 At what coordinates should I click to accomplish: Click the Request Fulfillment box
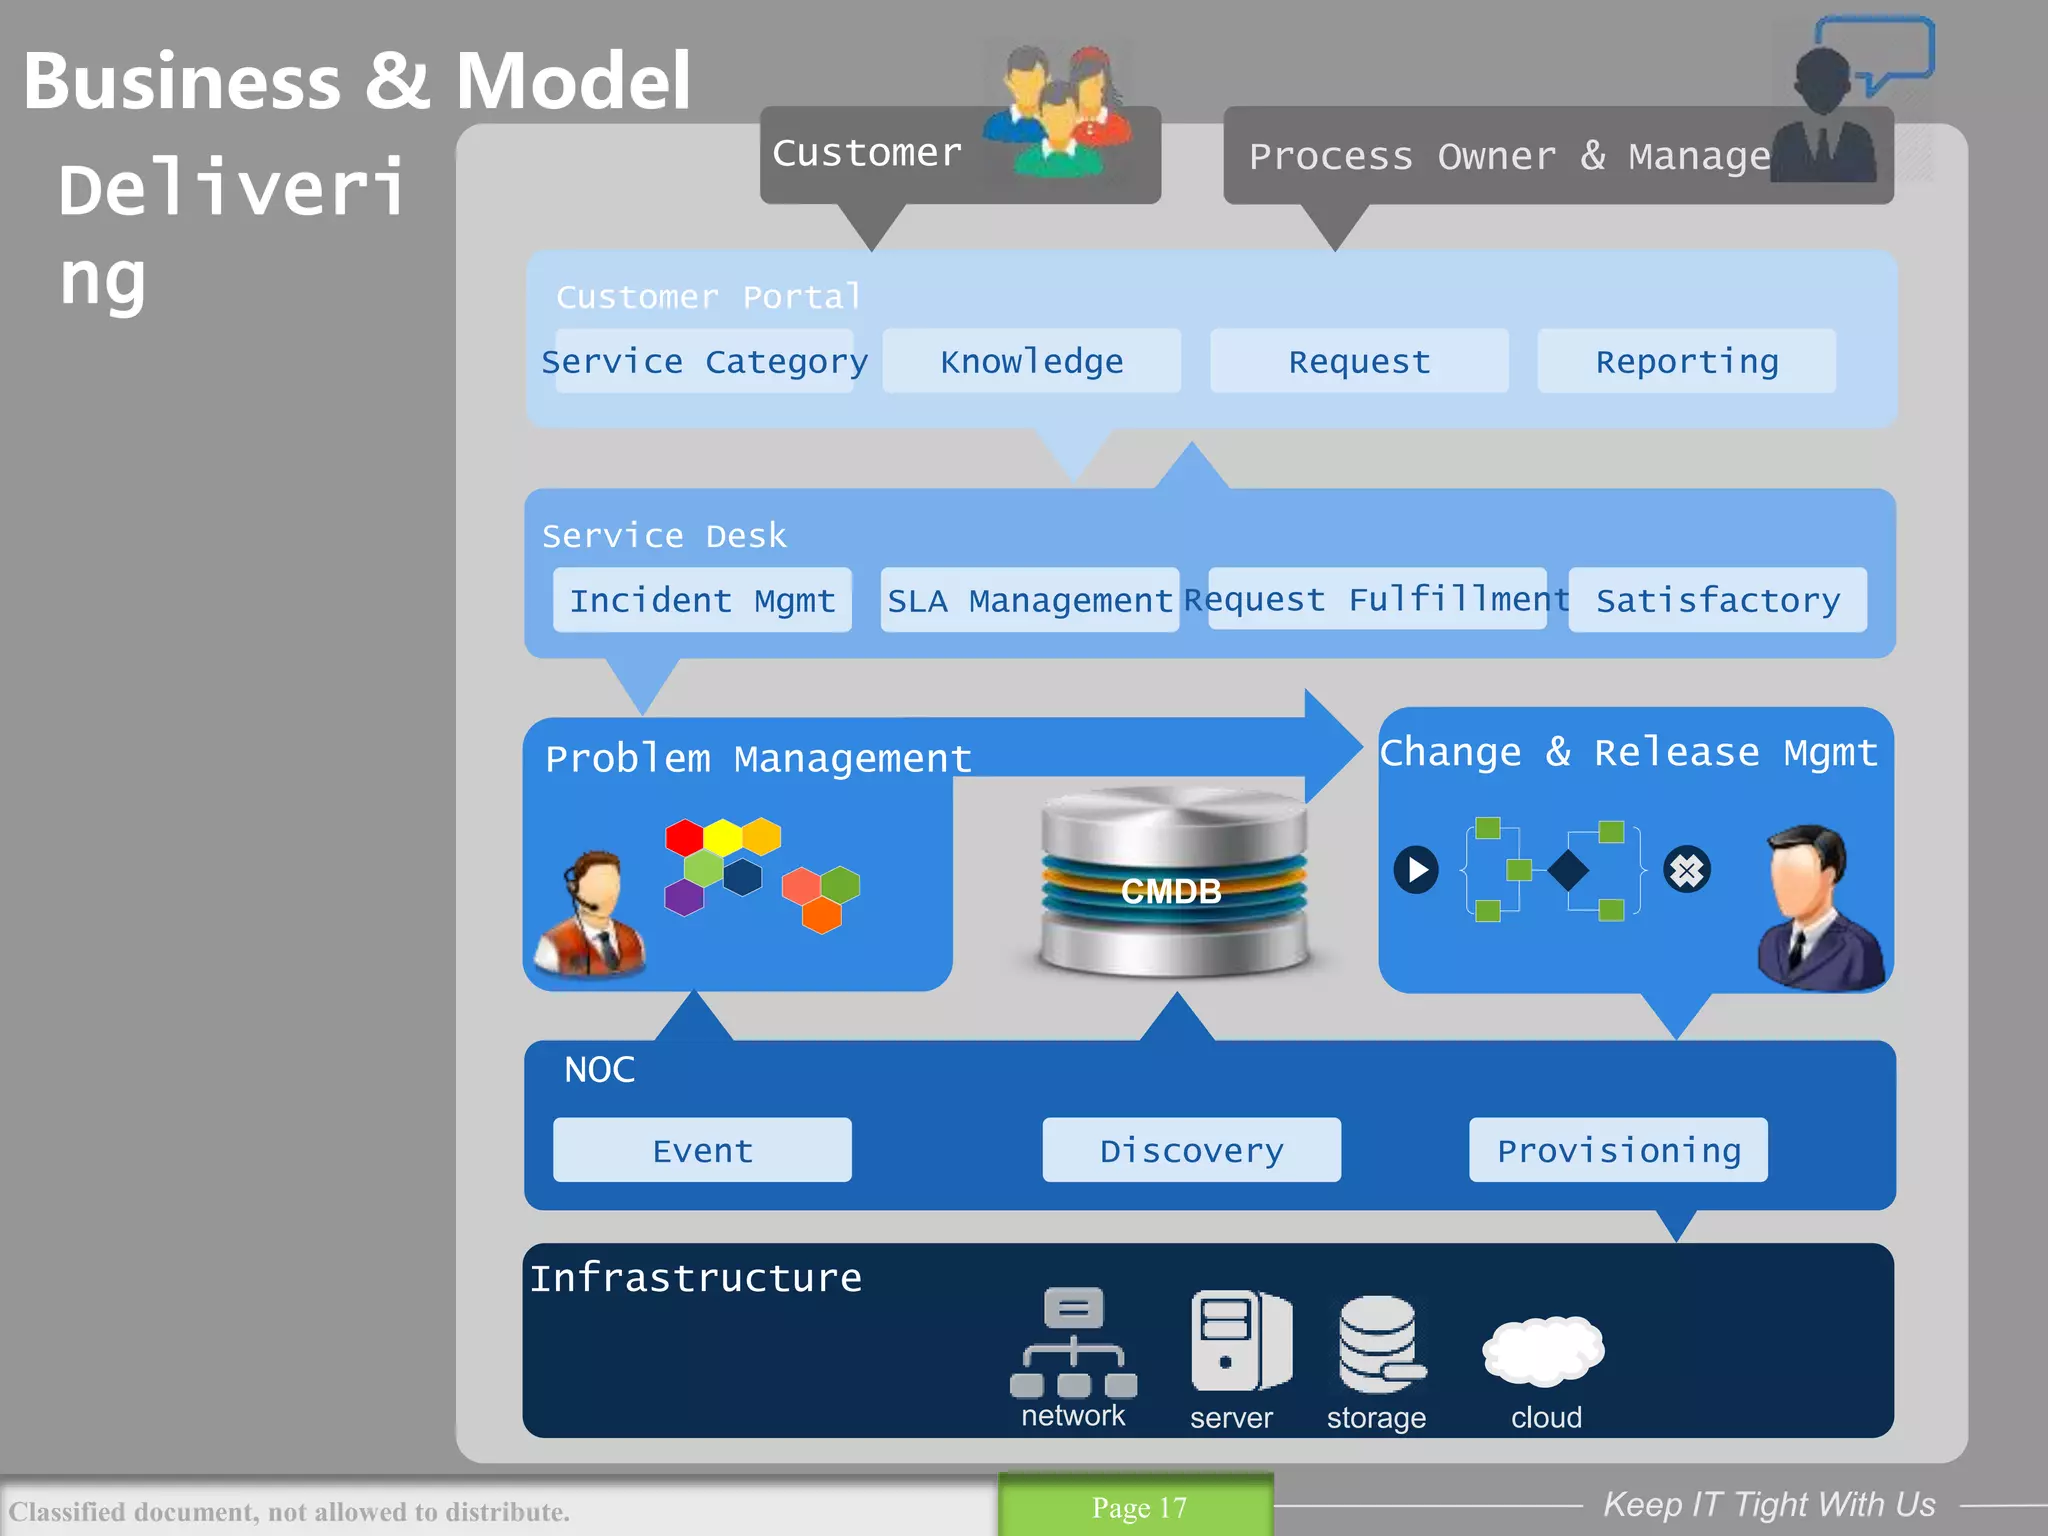(1376, 599)
